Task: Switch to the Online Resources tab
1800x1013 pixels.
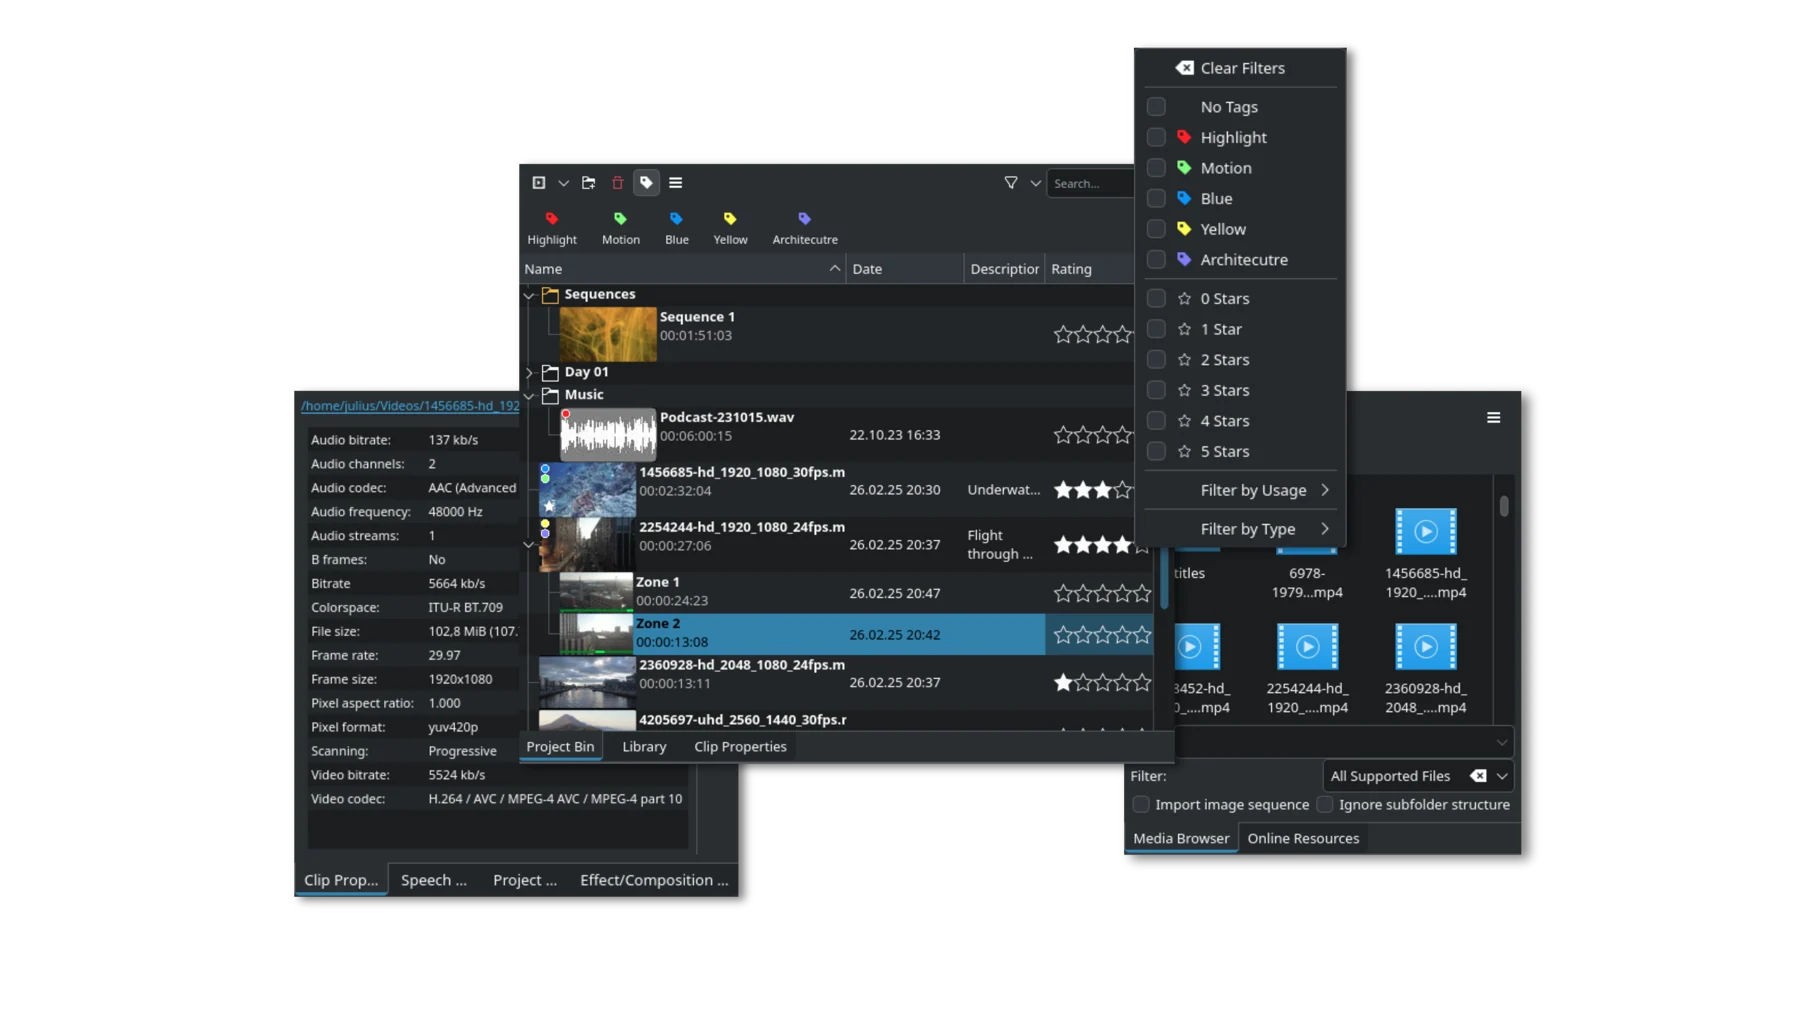Action: click(x=1303, y=838)
